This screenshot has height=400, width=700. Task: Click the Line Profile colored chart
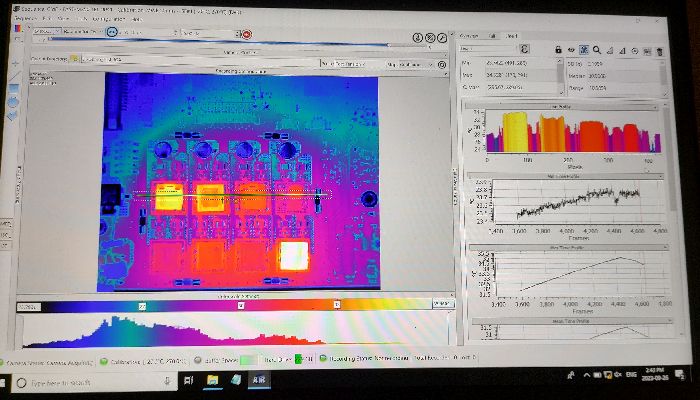[x=573, y=132]
